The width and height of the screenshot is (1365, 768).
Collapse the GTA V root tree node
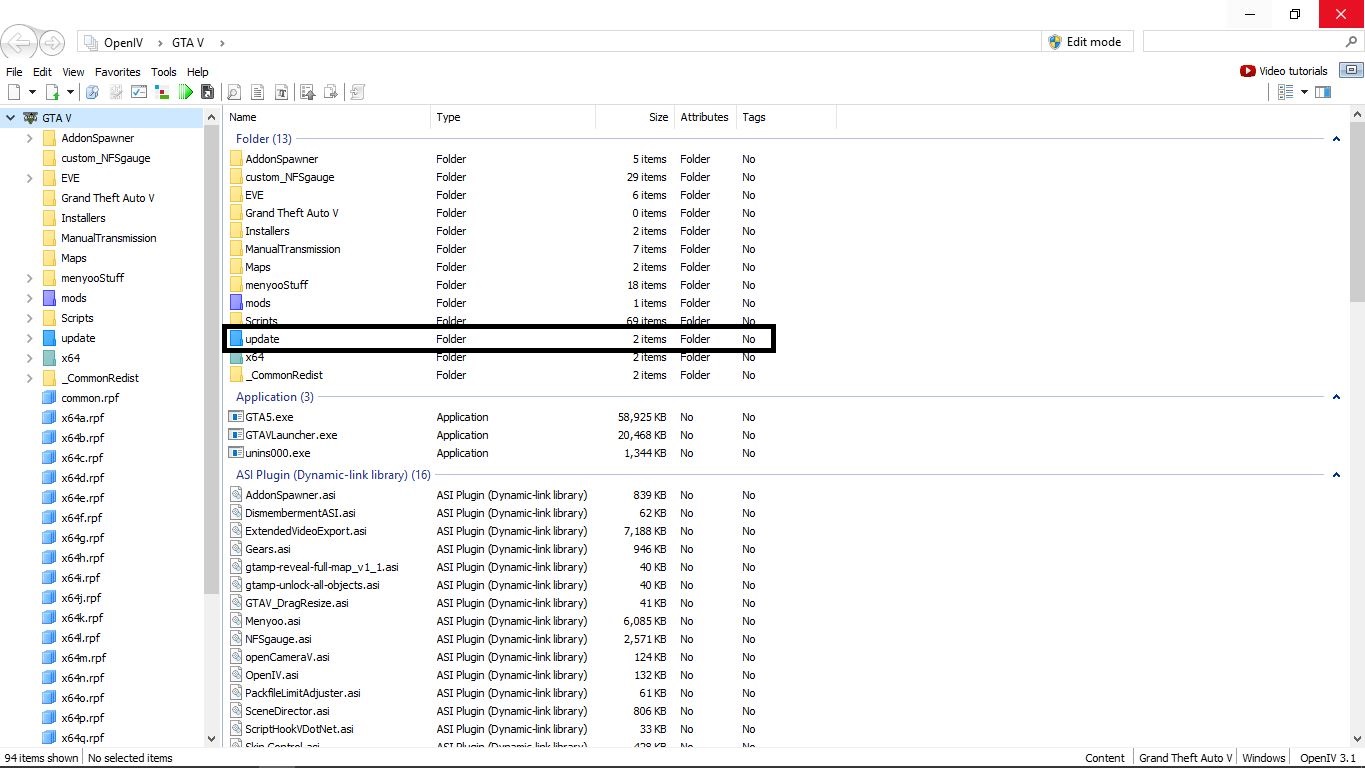pos(10,118)
